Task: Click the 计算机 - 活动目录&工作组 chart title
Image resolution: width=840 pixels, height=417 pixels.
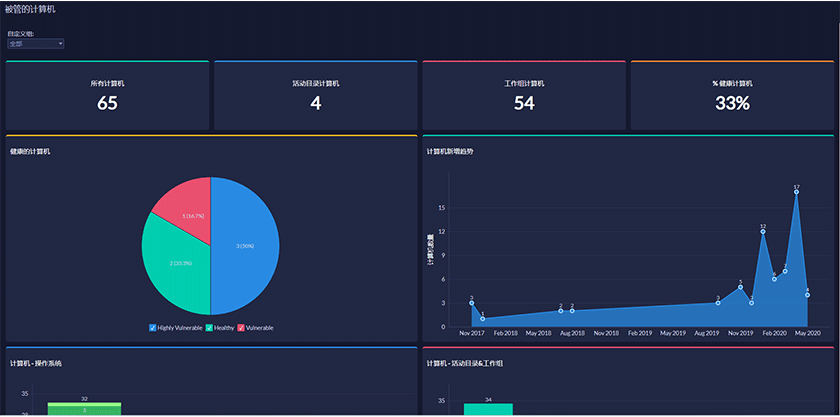Action: 464,363
